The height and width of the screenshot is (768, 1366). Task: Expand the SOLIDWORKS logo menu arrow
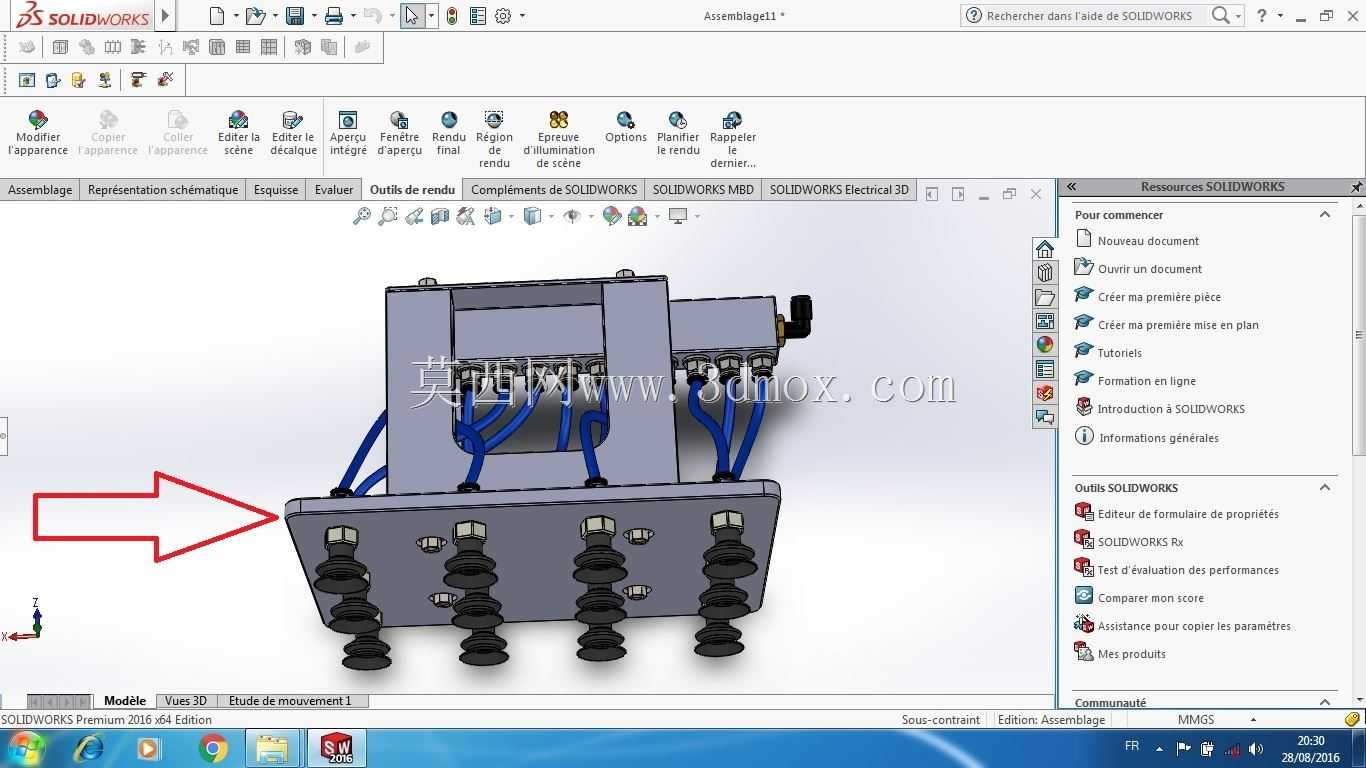coord(166,16)
